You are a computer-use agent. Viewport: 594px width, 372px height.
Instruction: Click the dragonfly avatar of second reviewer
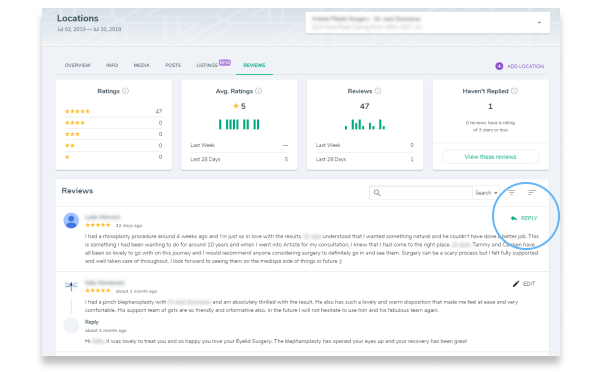coord(71,285)
